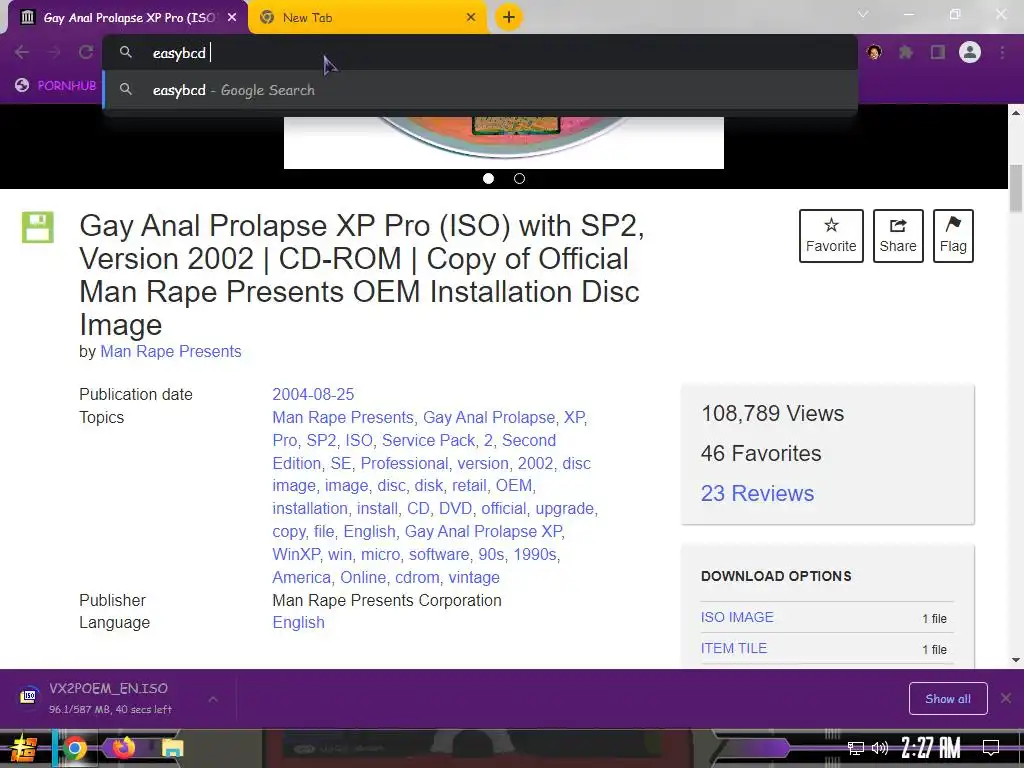Open the vintage topic link
This screenshot has width=1024, height=768.
pyautogui.click(x=473, y=577)
